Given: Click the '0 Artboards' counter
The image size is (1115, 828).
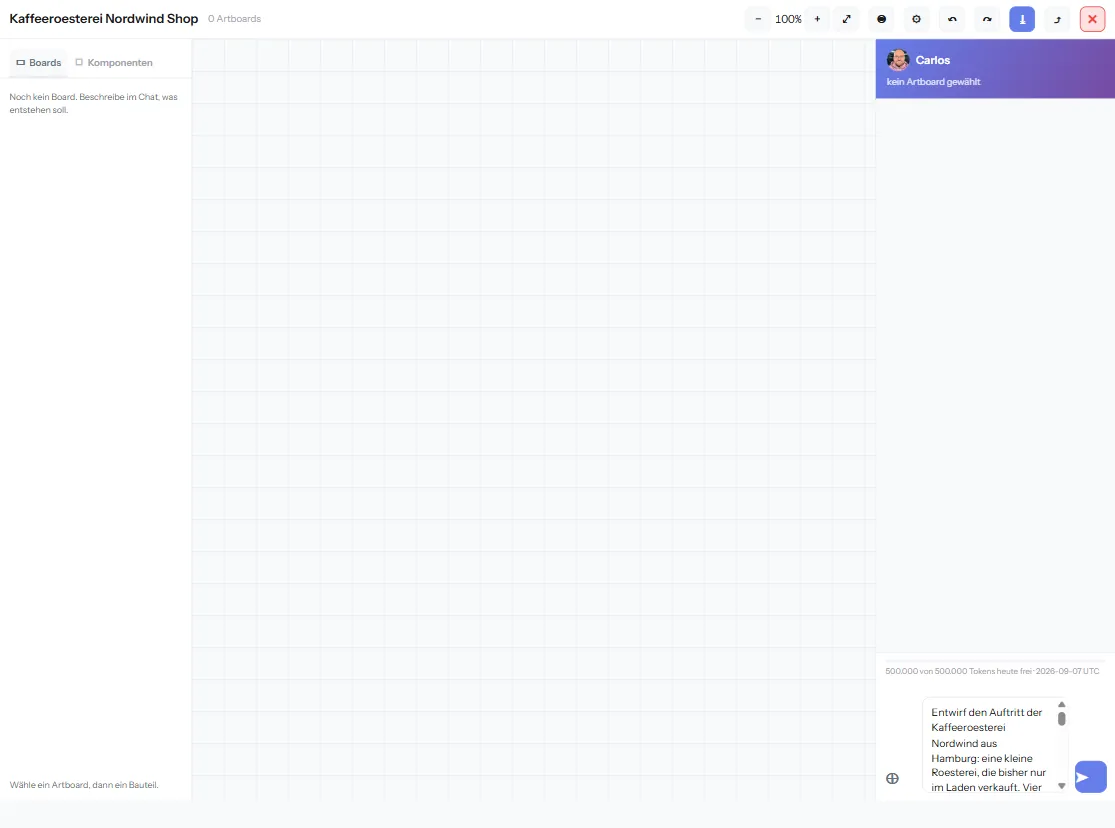Looking at the screenshot, I should click(234, 18).
